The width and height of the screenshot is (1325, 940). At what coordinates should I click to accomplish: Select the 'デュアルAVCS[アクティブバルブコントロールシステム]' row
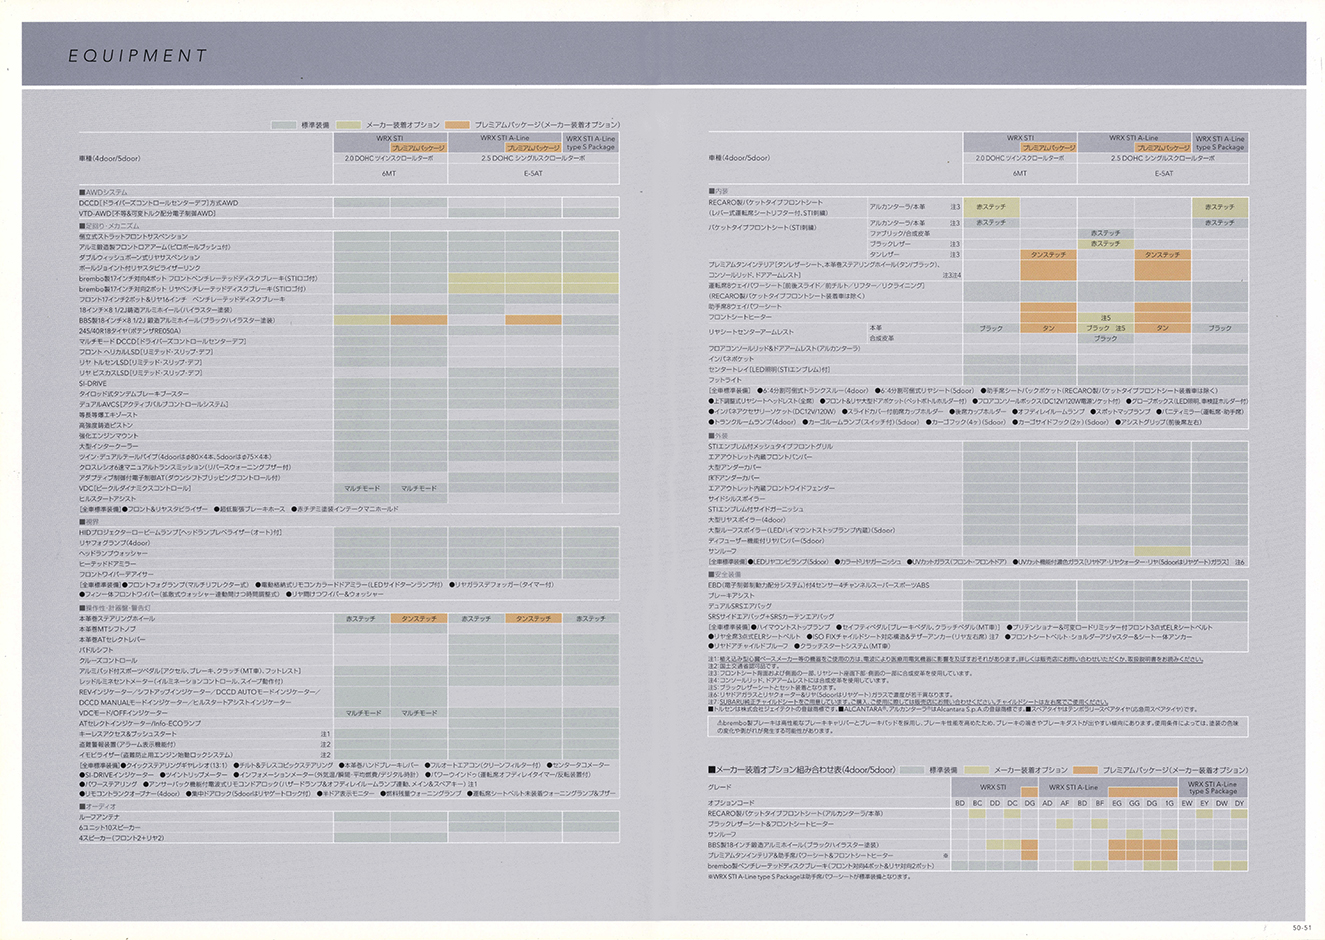pyautogui.click(x=348, y=404)
